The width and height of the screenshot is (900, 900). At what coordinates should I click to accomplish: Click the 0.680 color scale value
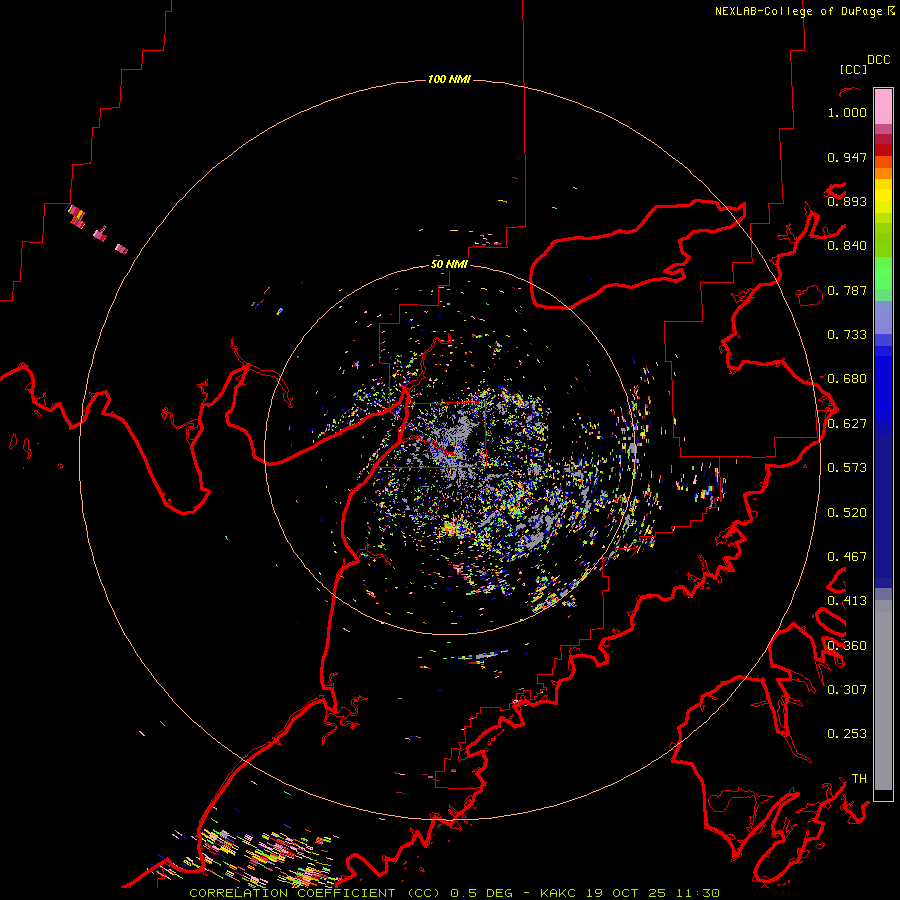tap(847, 379)
